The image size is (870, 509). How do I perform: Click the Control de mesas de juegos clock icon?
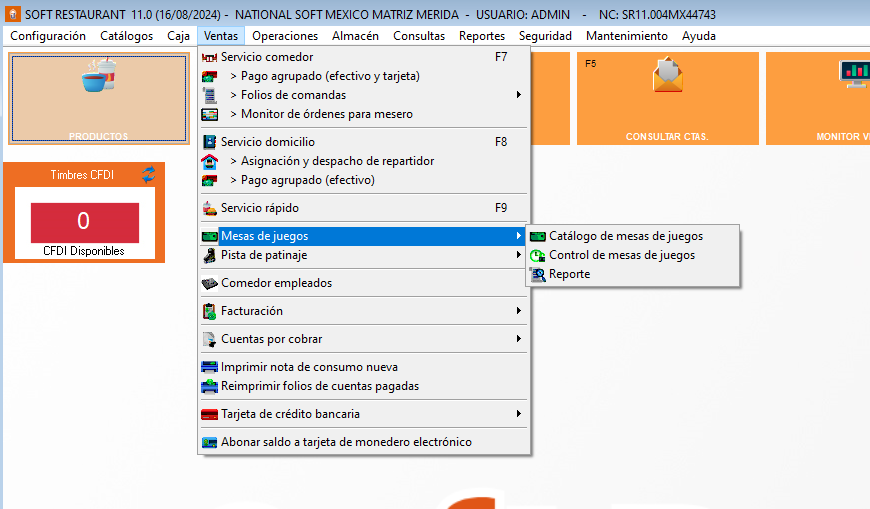[538, 255]
